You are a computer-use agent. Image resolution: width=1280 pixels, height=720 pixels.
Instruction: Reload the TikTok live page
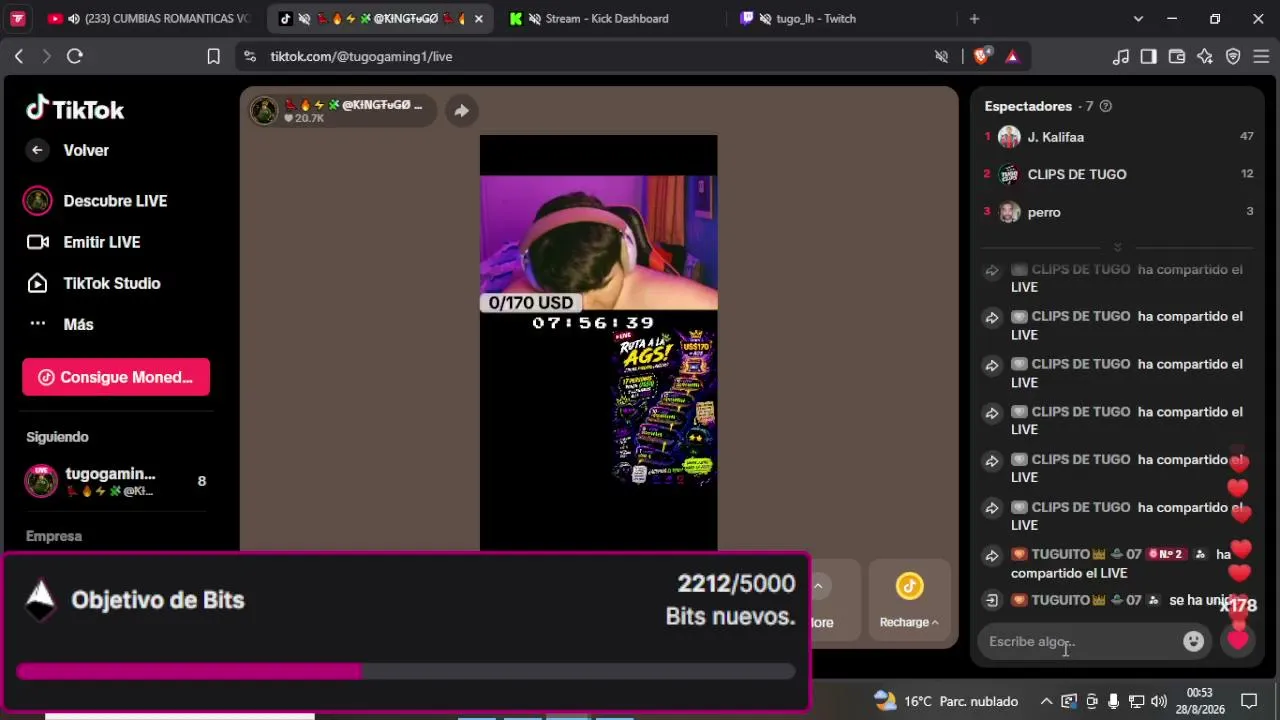(x=75, y=57)
